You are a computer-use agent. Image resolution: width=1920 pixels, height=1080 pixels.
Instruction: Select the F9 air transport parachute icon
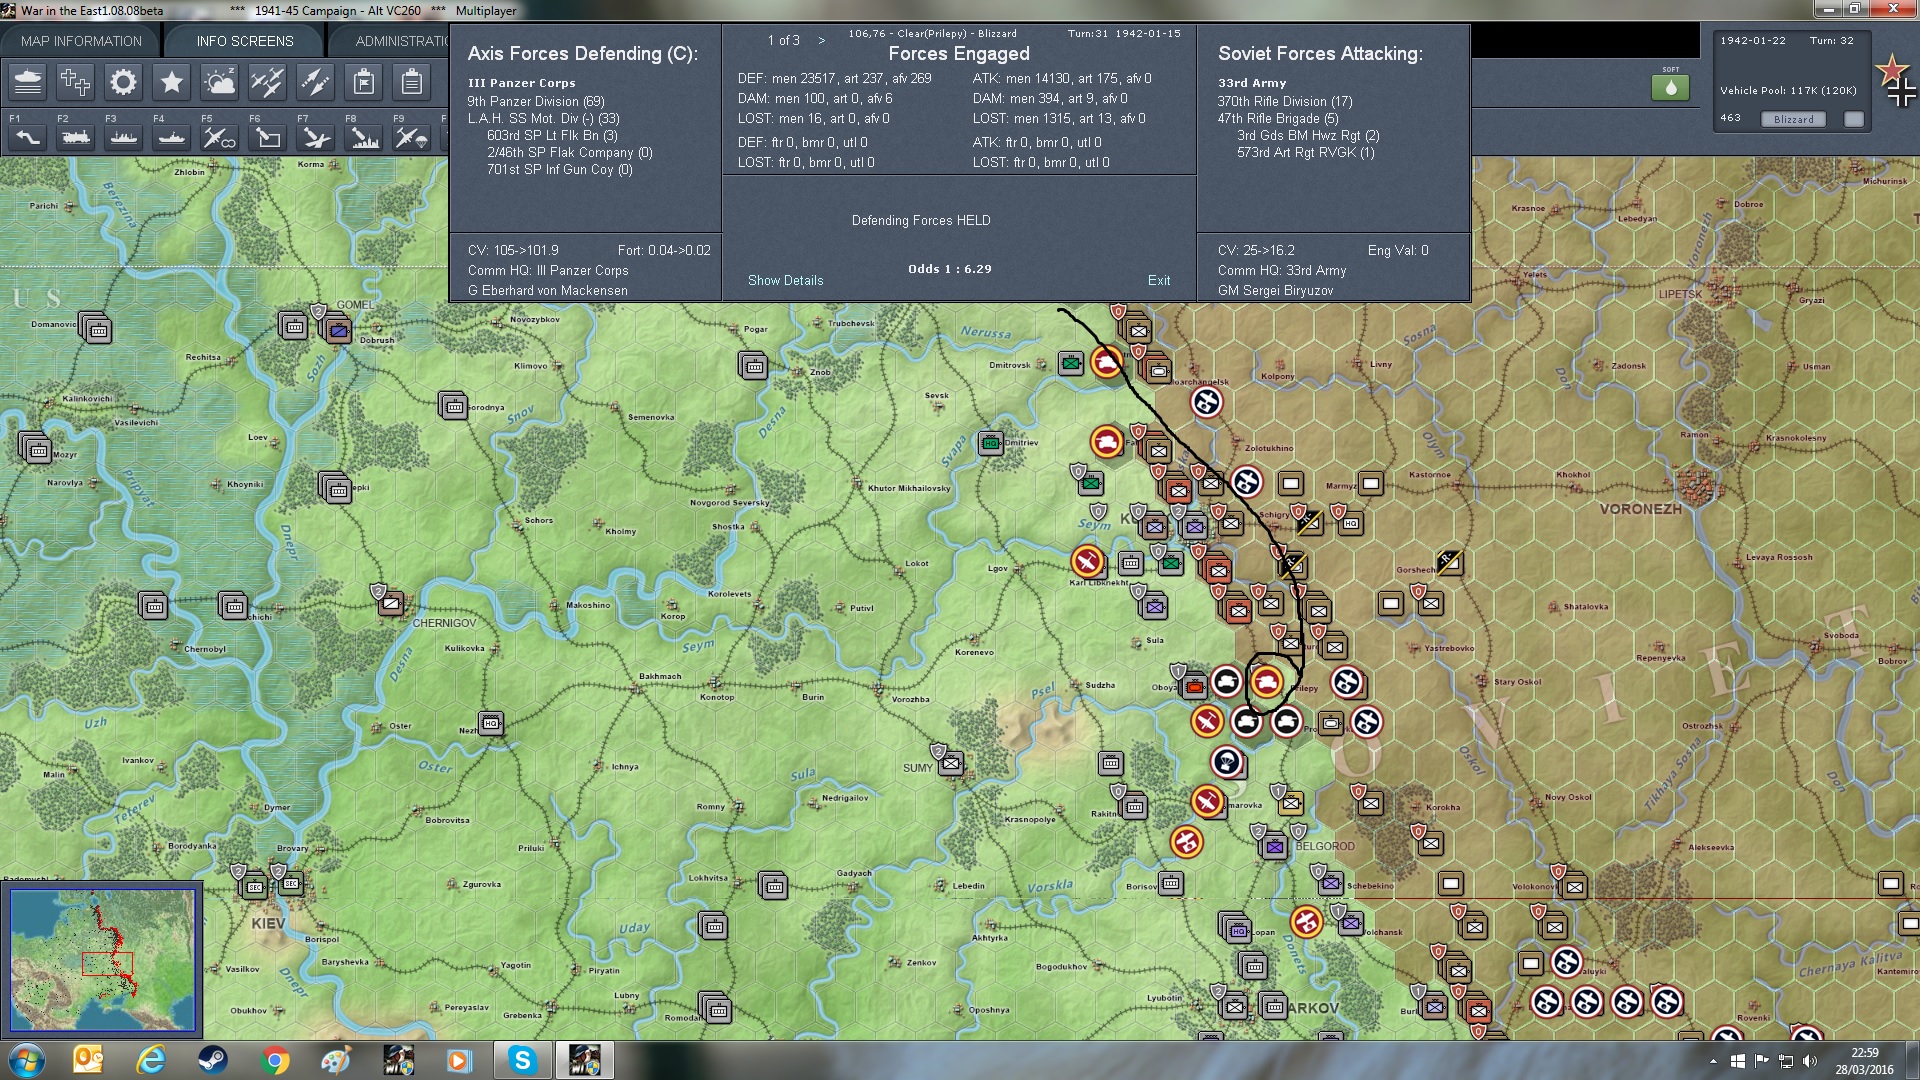coord(412,138)
